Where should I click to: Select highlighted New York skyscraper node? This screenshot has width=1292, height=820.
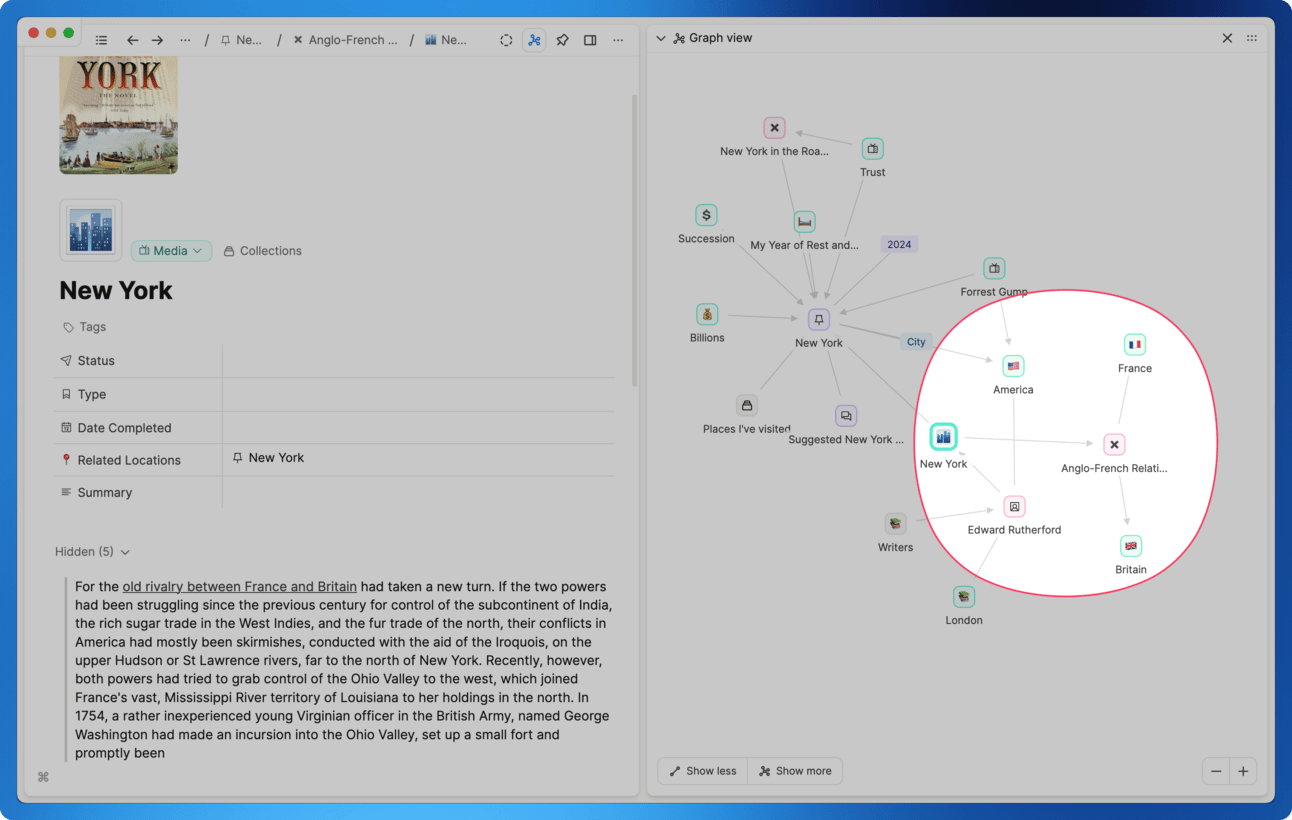pyautogui.click(x=943, y=437)
